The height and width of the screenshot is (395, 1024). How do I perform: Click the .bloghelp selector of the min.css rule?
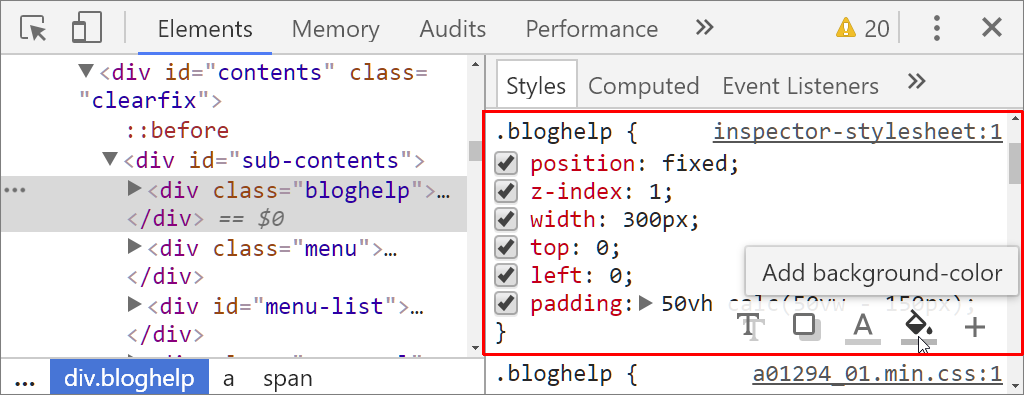554,375
